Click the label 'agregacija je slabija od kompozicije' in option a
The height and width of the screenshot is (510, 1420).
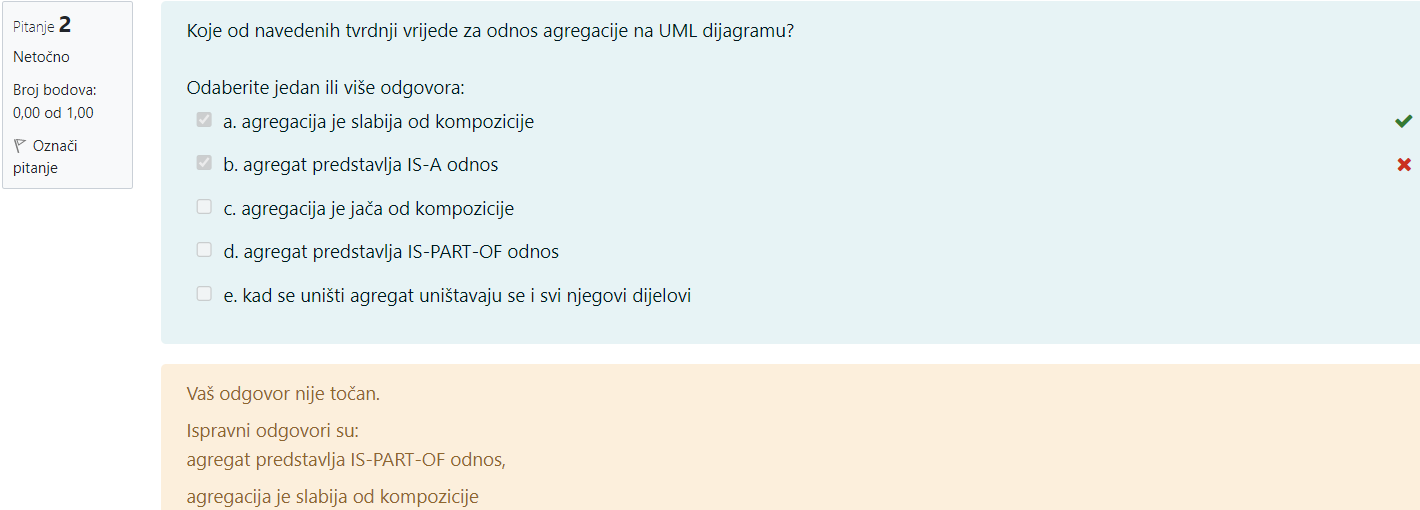[x=388, y=122]
